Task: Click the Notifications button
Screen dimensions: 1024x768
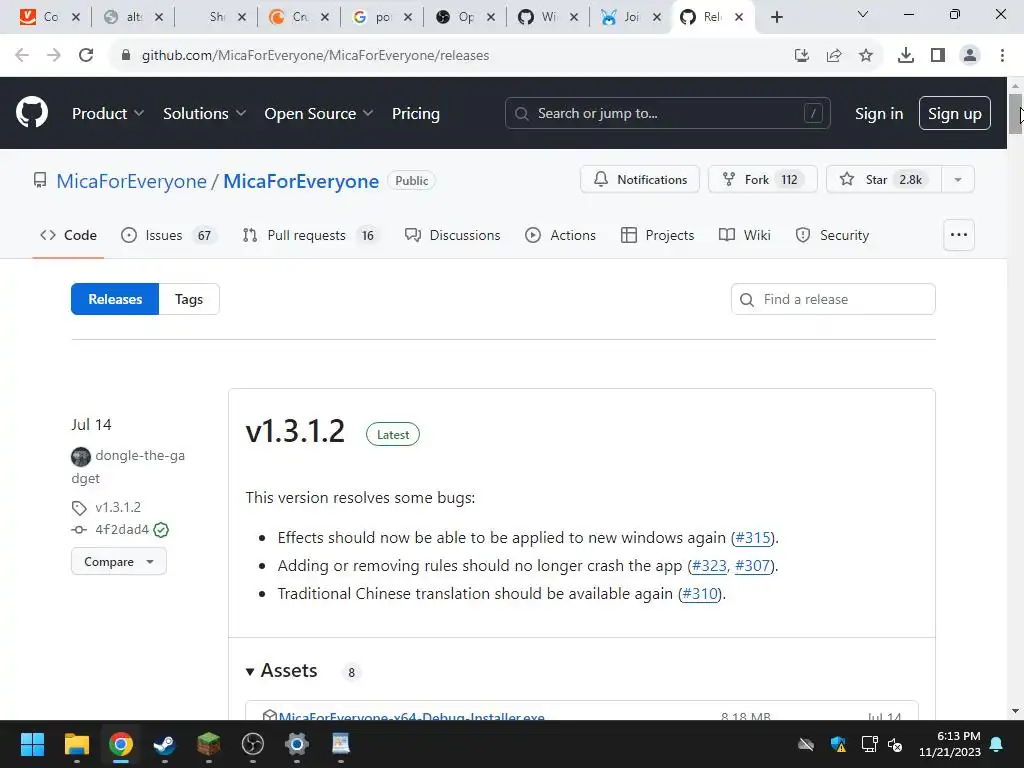Action: pos(640,180)
